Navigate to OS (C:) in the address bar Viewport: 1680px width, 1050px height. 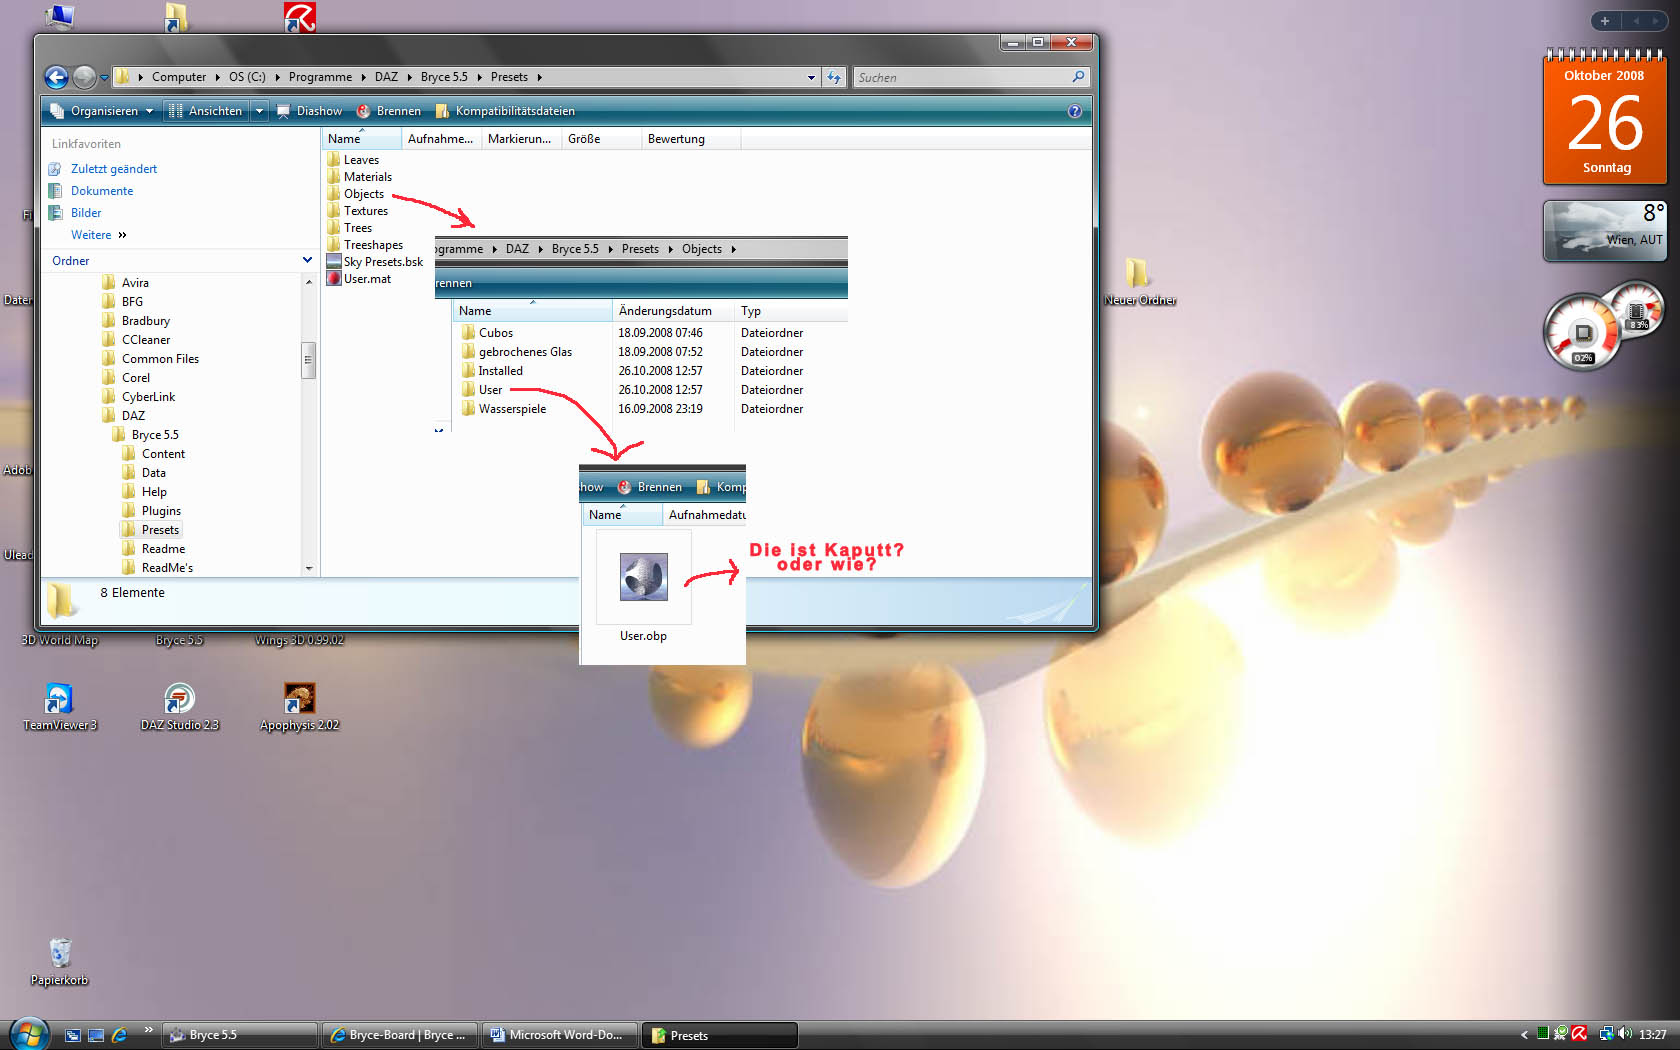(247, 77)
